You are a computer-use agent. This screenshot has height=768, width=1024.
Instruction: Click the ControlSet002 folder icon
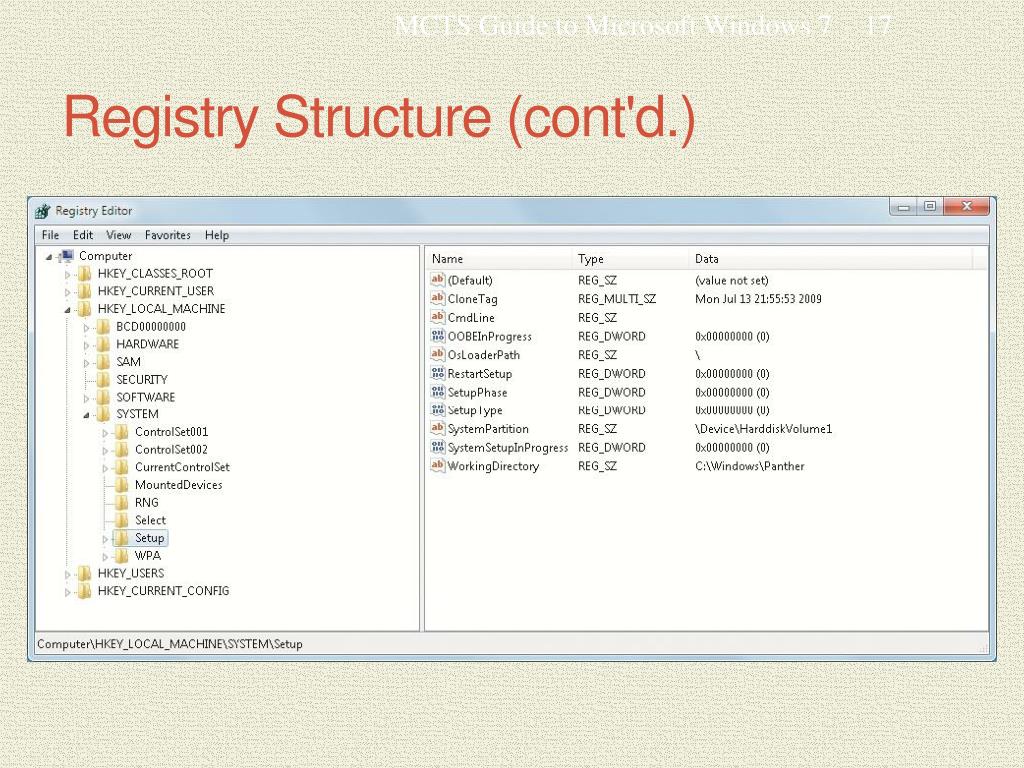click(x=121, y=449)
